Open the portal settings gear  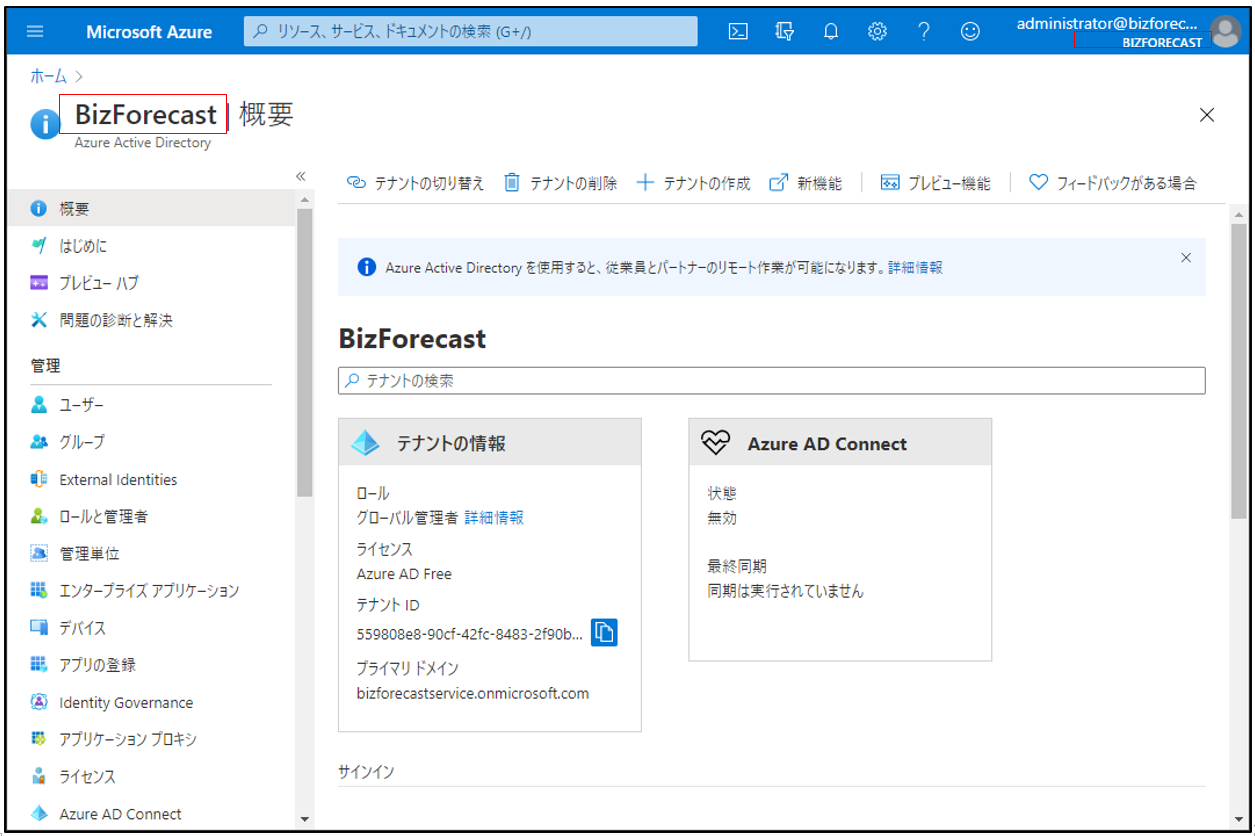(x=877, y=31)
